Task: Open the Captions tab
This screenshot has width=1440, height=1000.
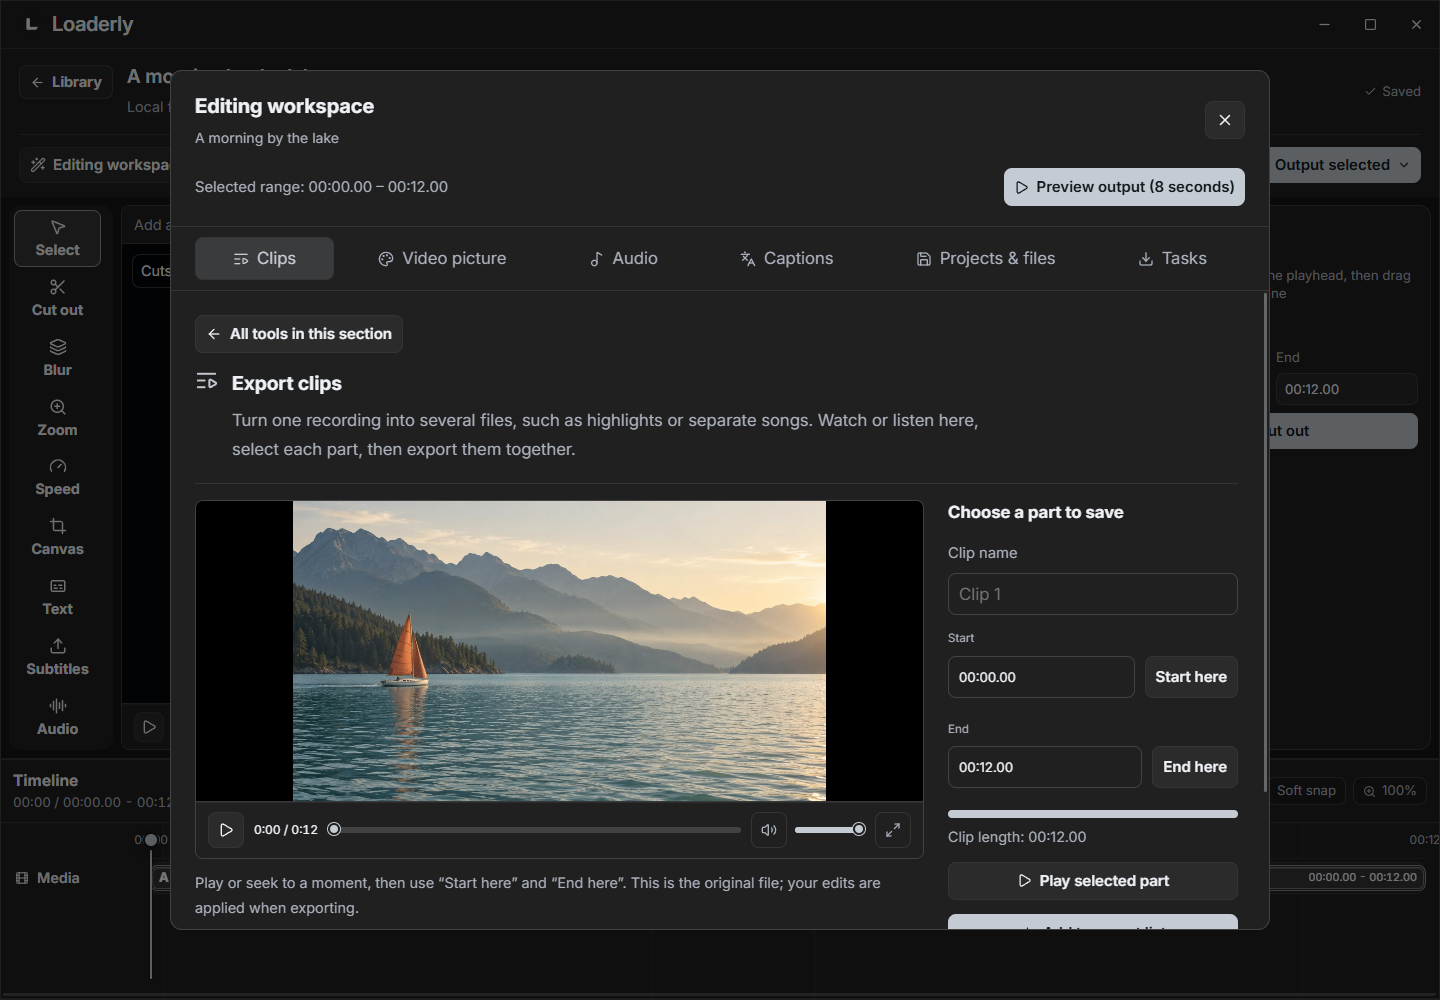Action: point(786,258)
